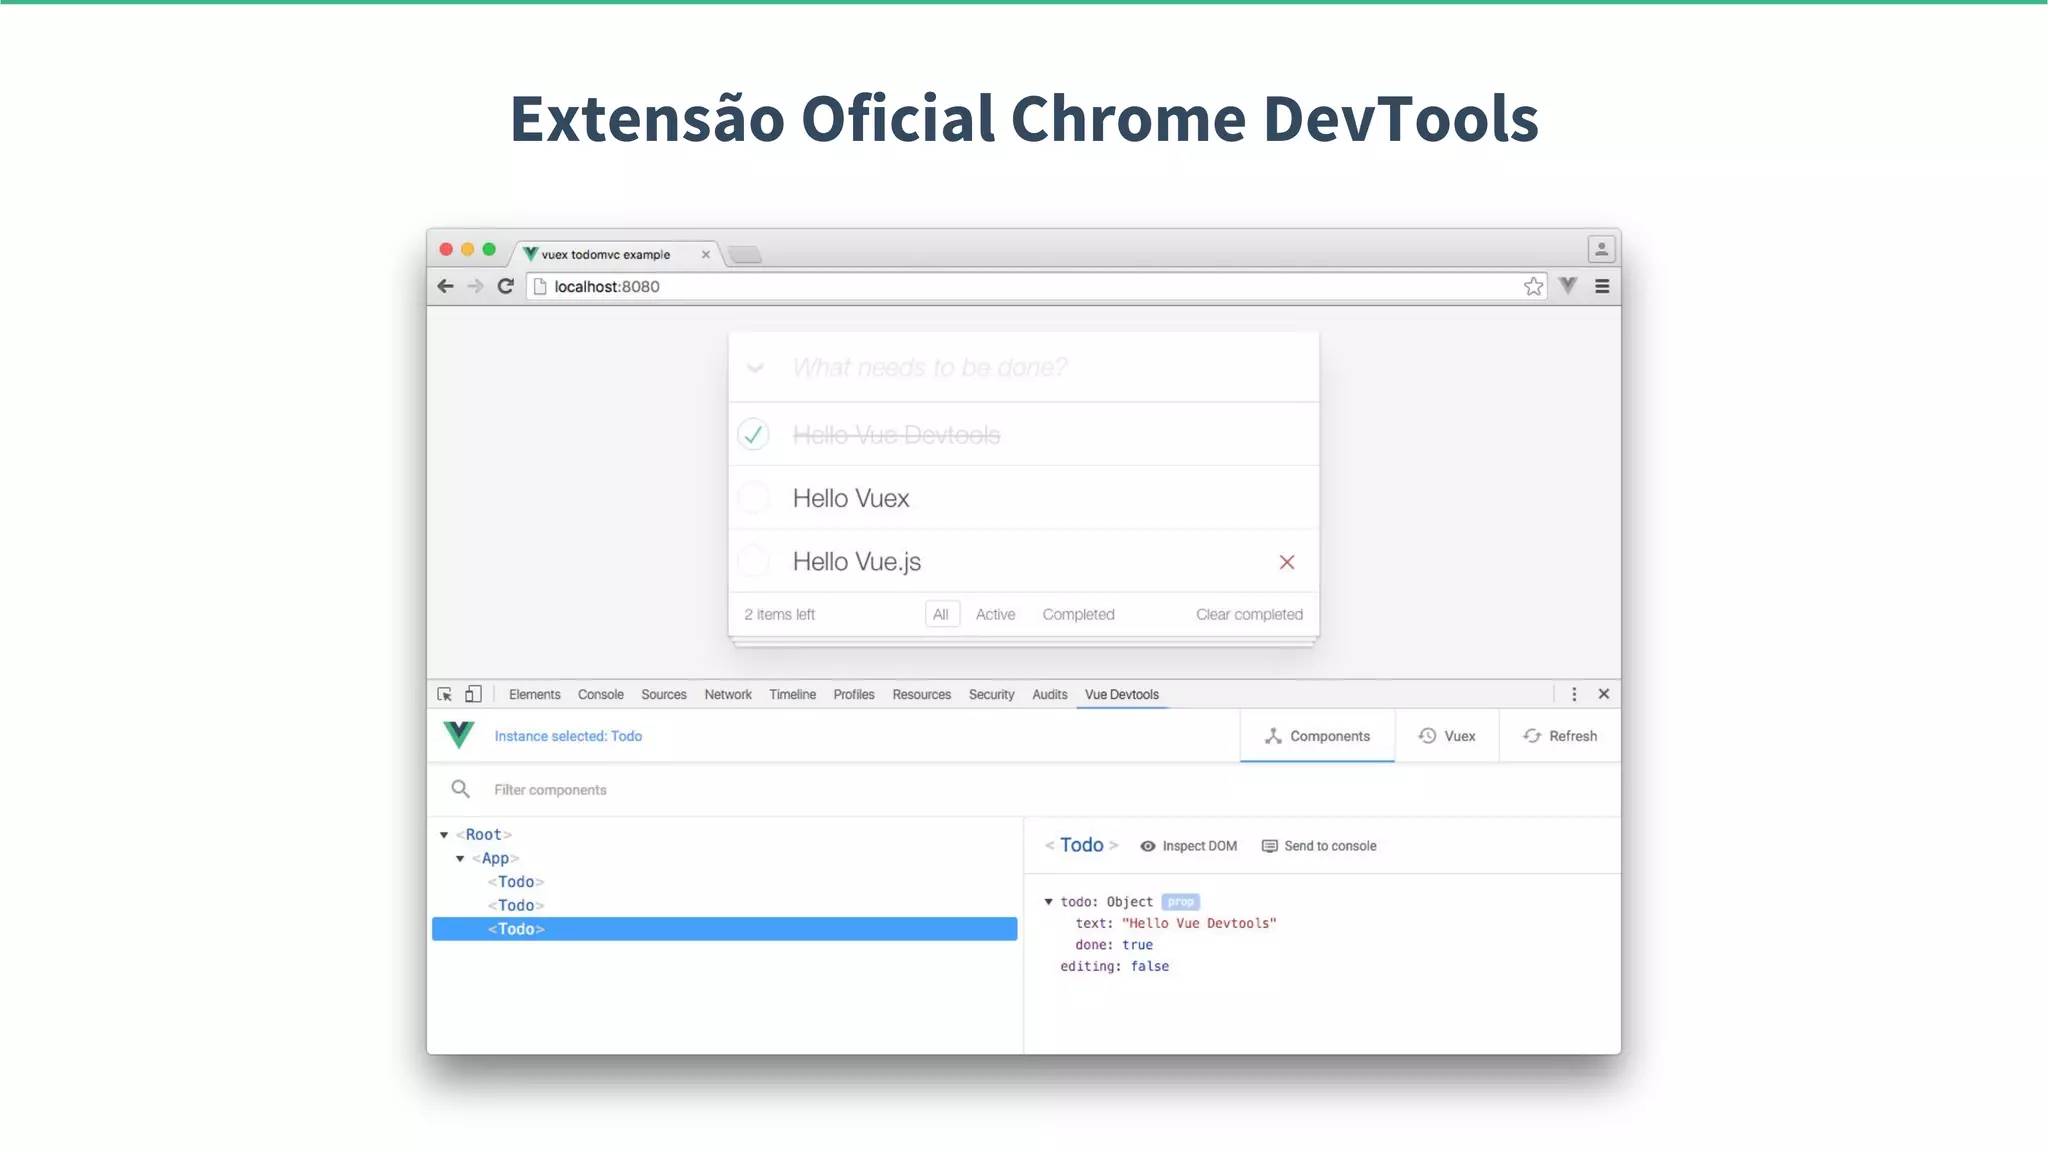2048x1152 pixels.
Task: Open a new browser tab
Action: coord(745,255)
